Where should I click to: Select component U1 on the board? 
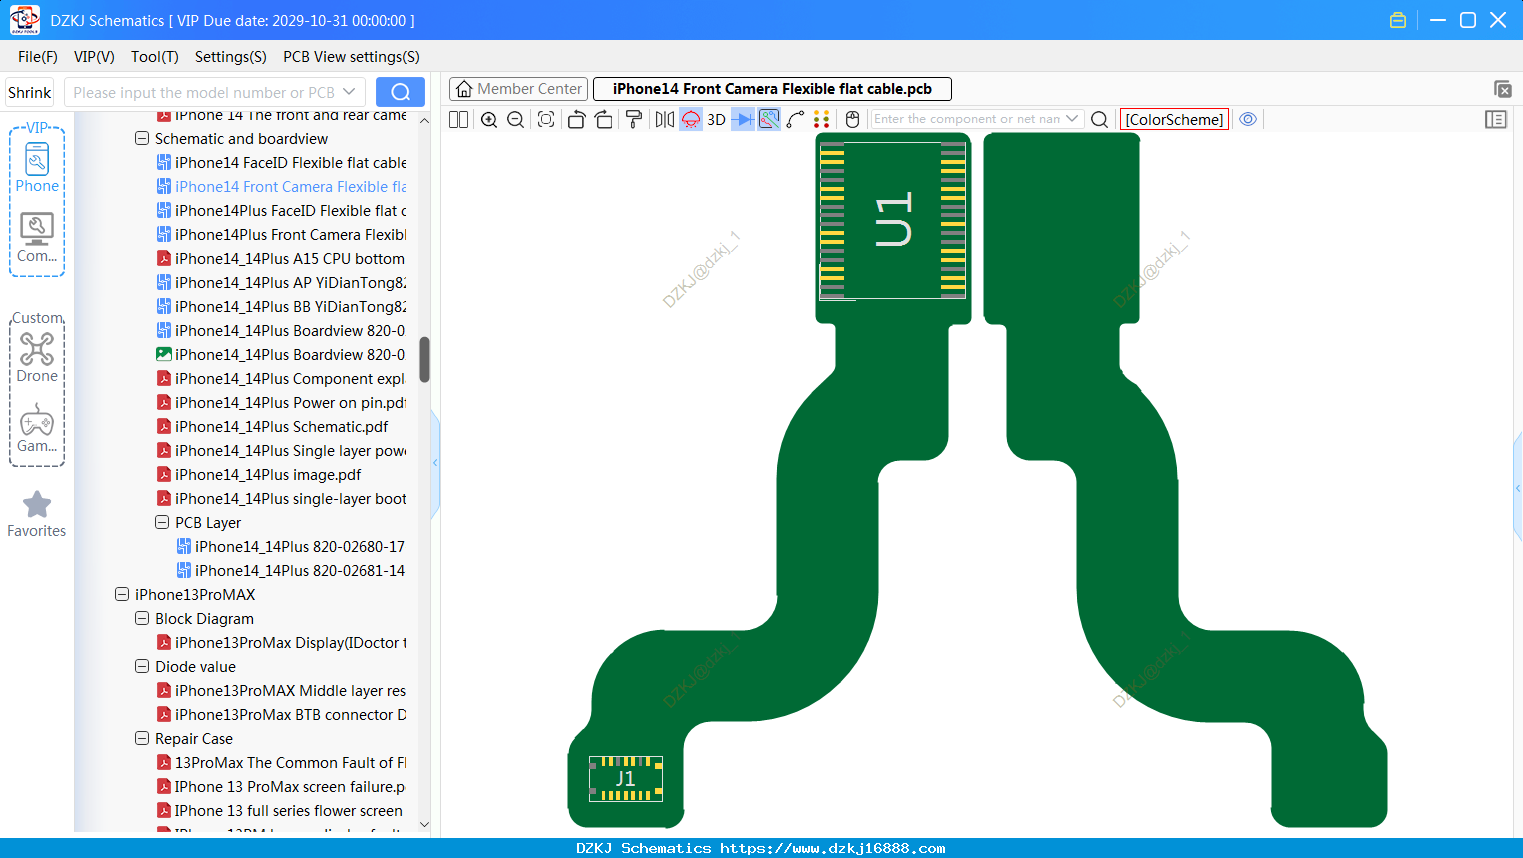point(893,220)
